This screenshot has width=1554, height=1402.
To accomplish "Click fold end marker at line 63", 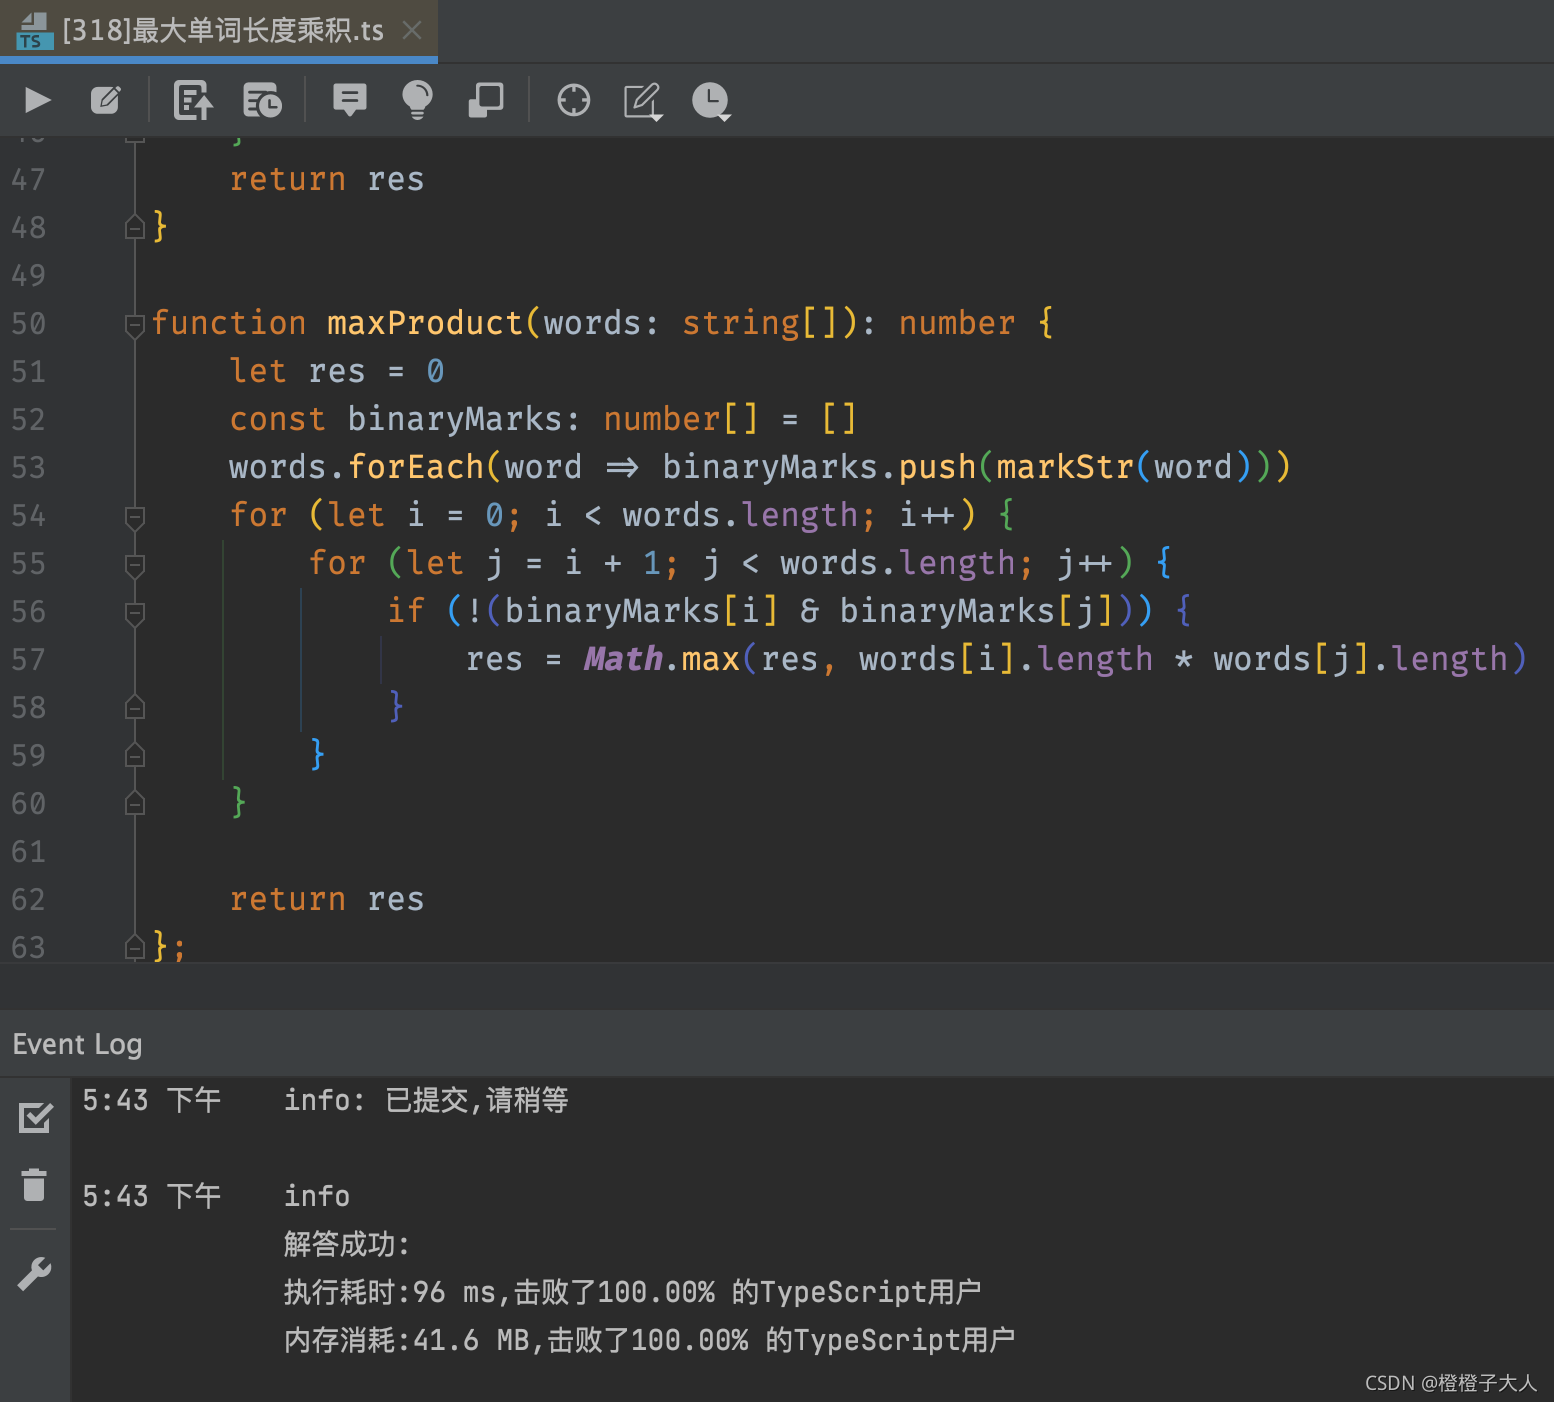I will tap(135, 946).
